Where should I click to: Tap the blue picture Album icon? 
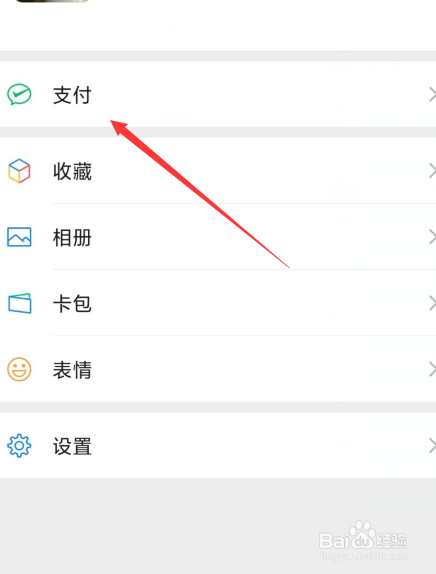[19, 237]
